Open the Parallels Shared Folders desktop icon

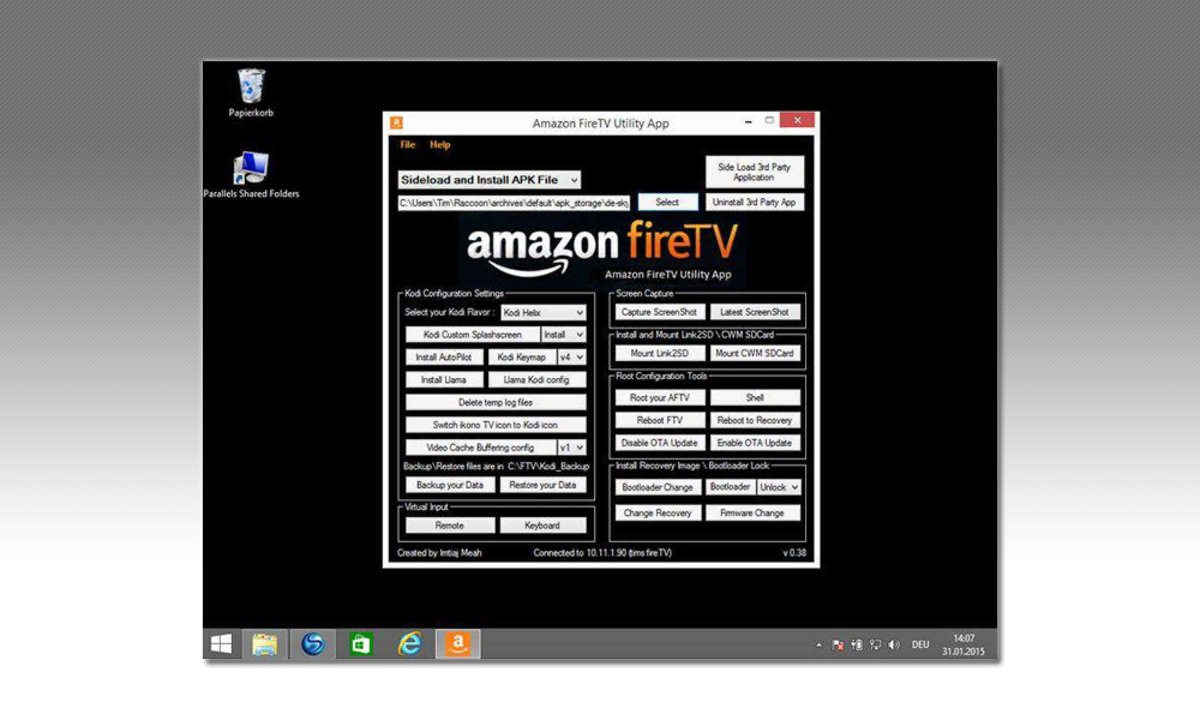click(251, 175)
